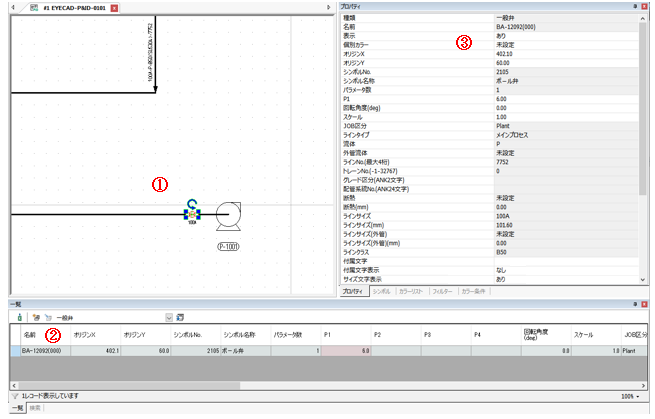
Task: Click the シンボル名称 column header
Action: (x=246, y=335)
